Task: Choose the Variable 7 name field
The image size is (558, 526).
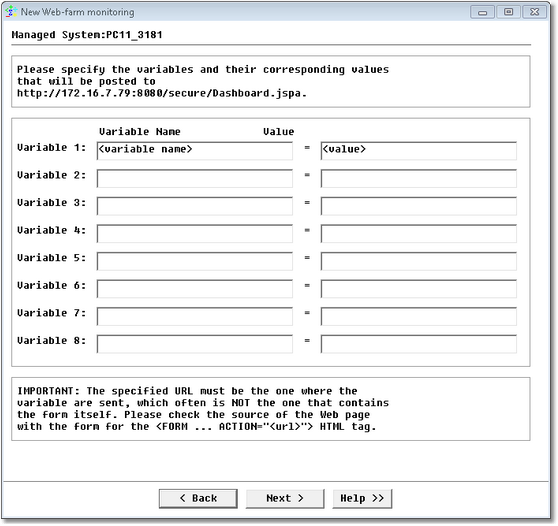Action: [x=195, y=316]
